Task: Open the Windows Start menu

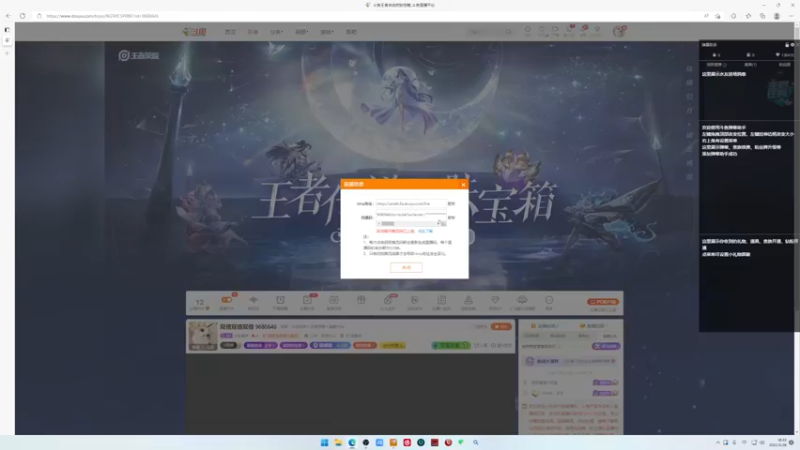Action: pyautogui.click(x=324, y=442)
